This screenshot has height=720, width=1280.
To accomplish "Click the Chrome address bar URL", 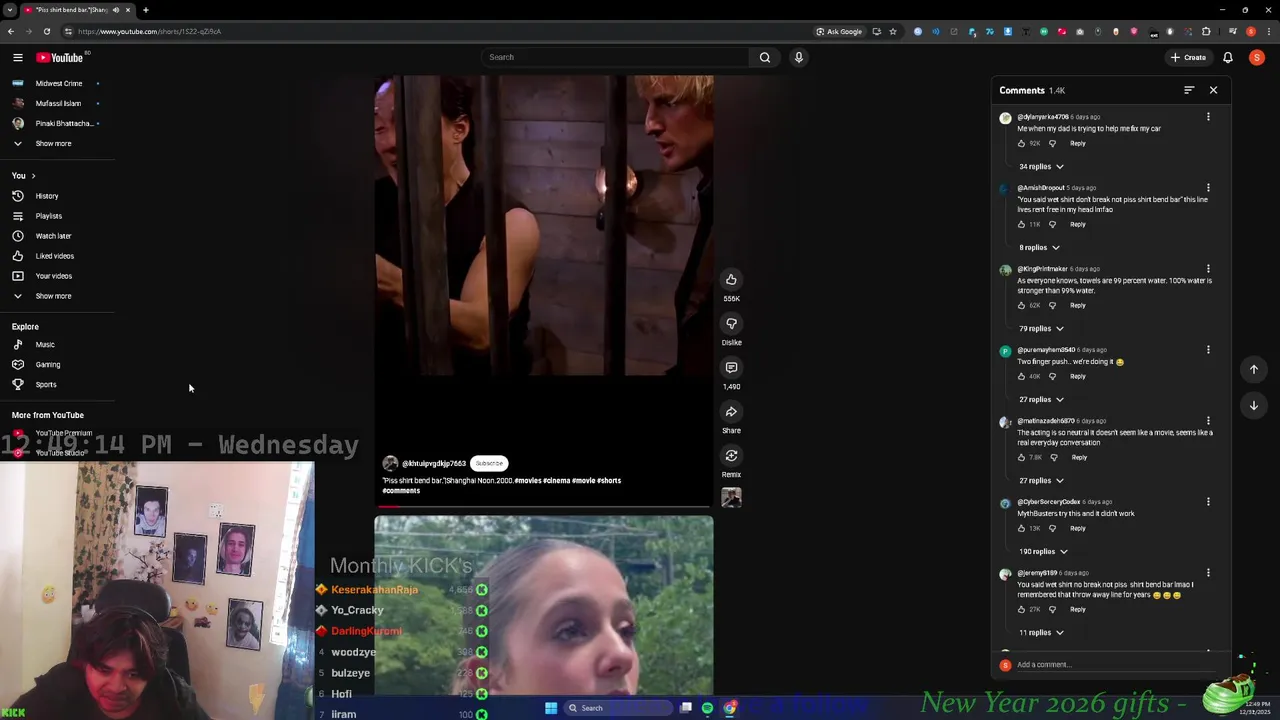I will coord(150,31).
